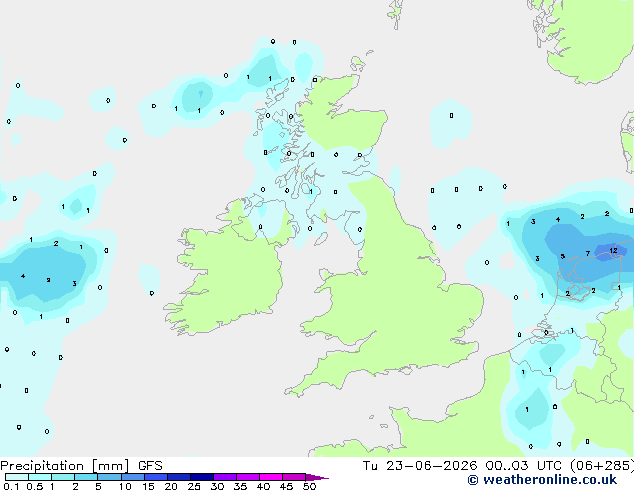Pick the 35 mm violet legend swatch
The height and width of the screenshot is (490, 634).
click(x=247, y=477)
